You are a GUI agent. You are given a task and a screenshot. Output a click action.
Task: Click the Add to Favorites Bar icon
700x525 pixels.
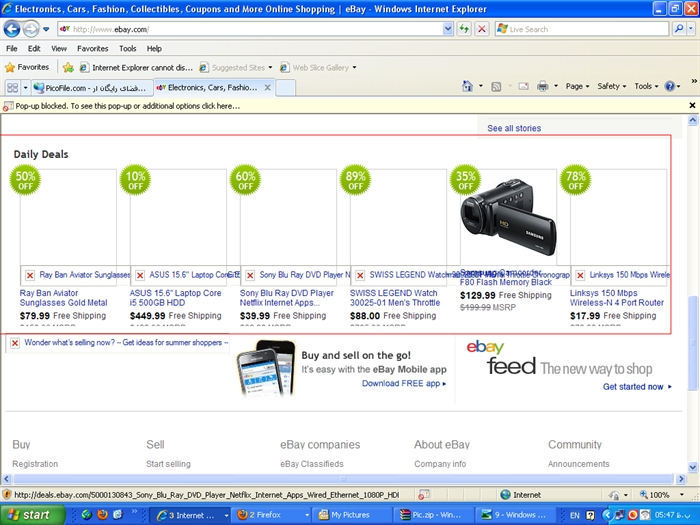click(x=68, y=67)
